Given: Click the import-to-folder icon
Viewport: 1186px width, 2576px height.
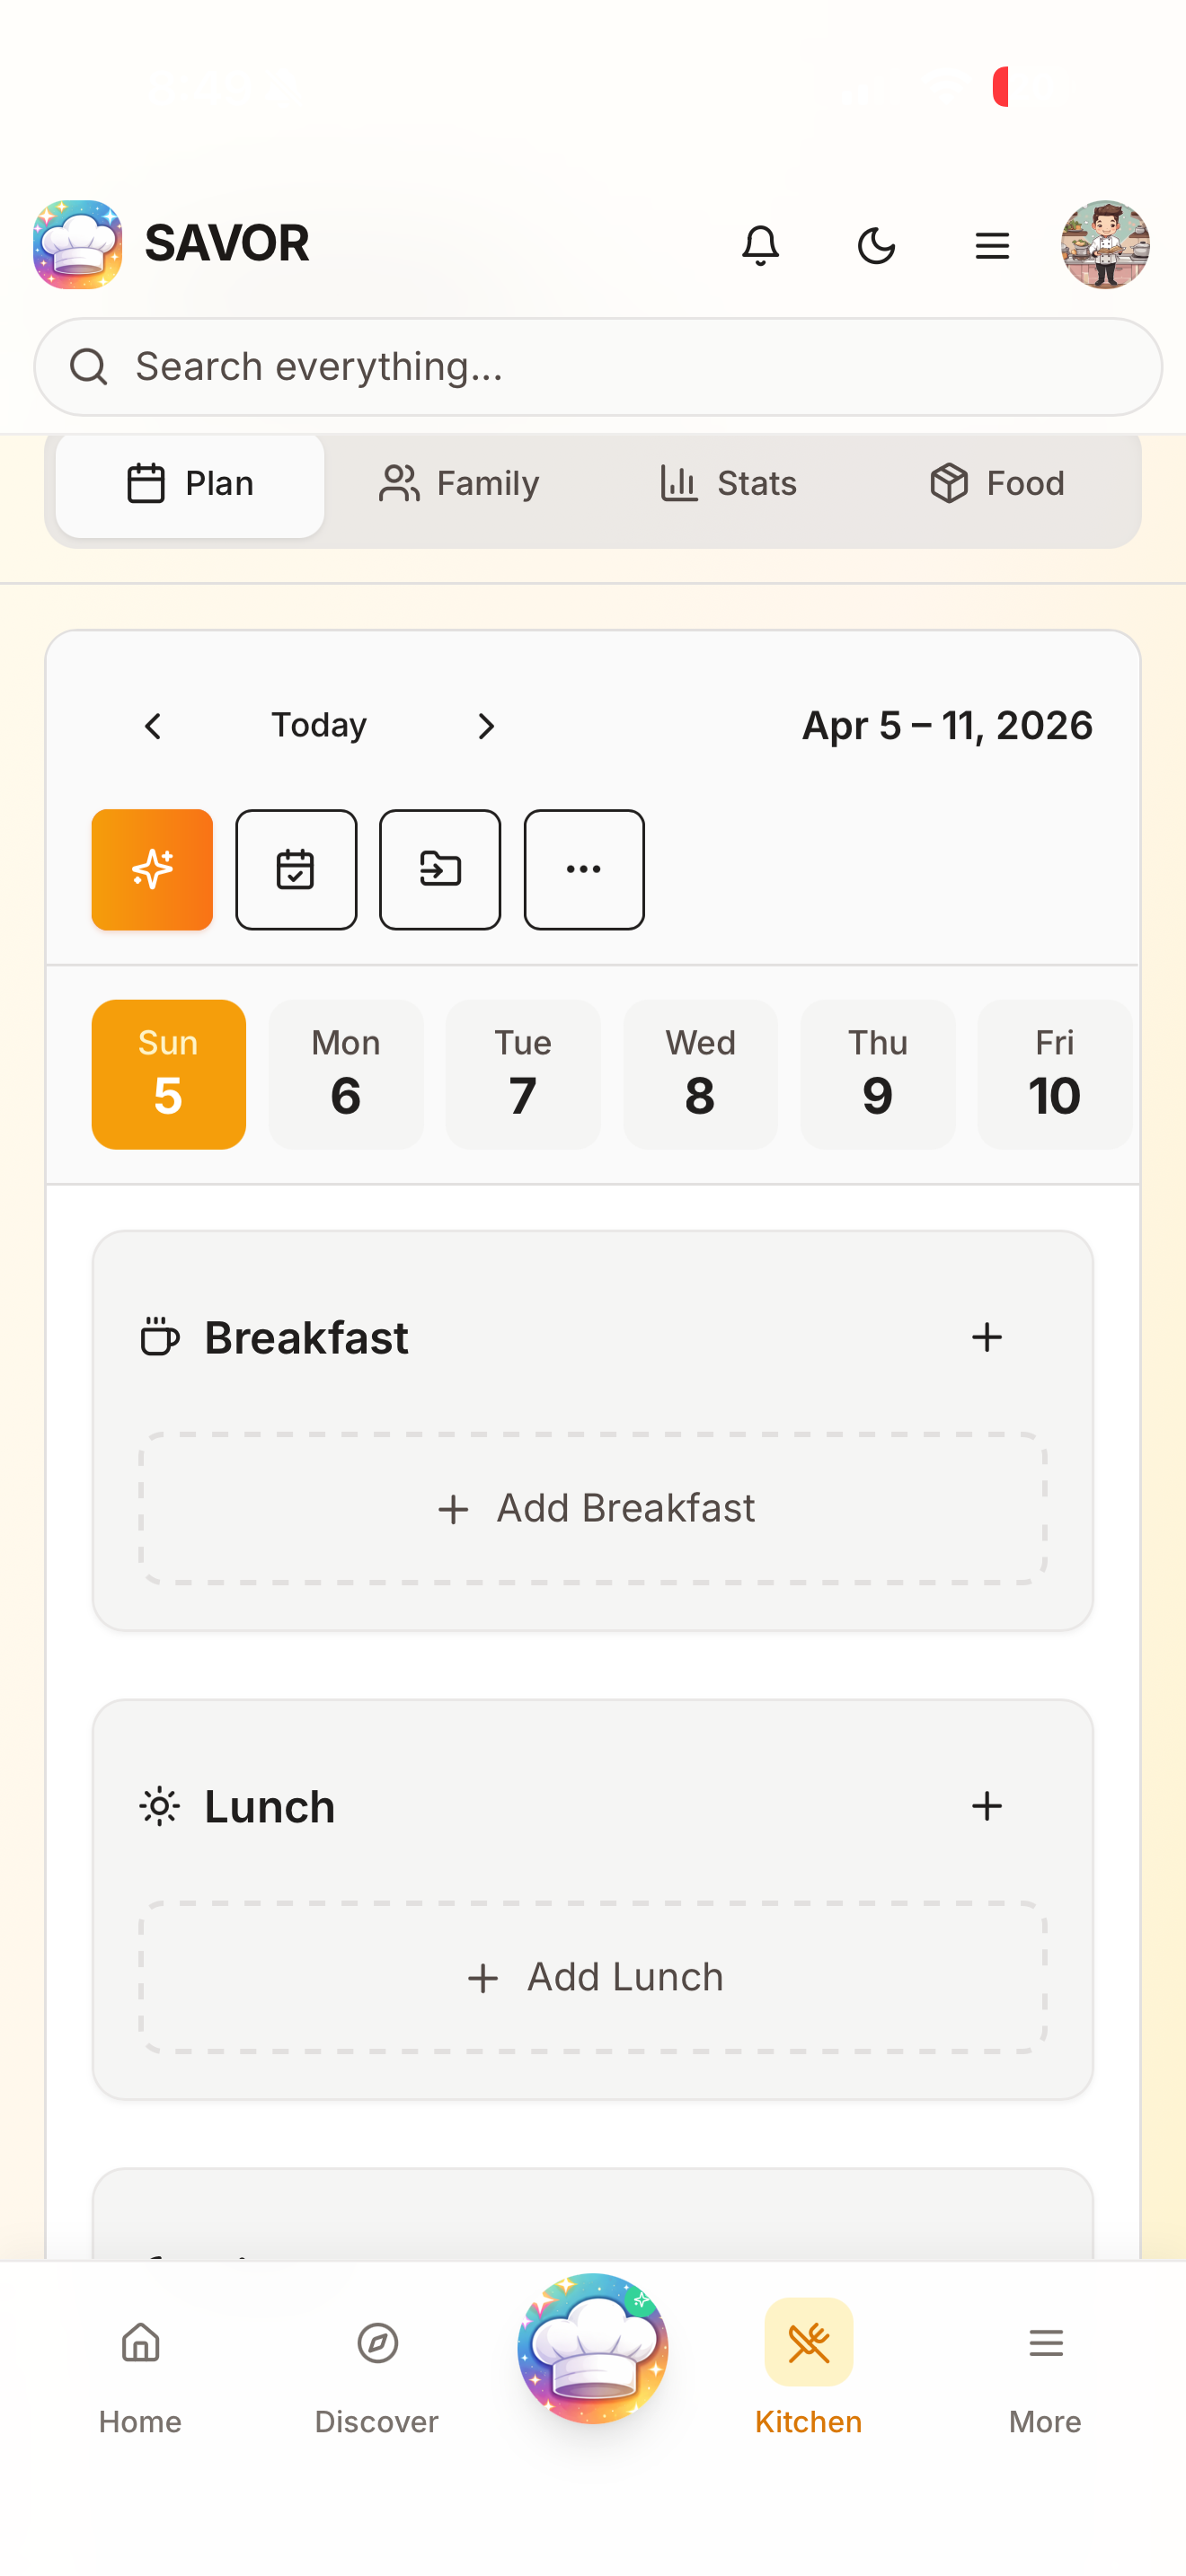Looking at the screenshot, I should 440,869.
